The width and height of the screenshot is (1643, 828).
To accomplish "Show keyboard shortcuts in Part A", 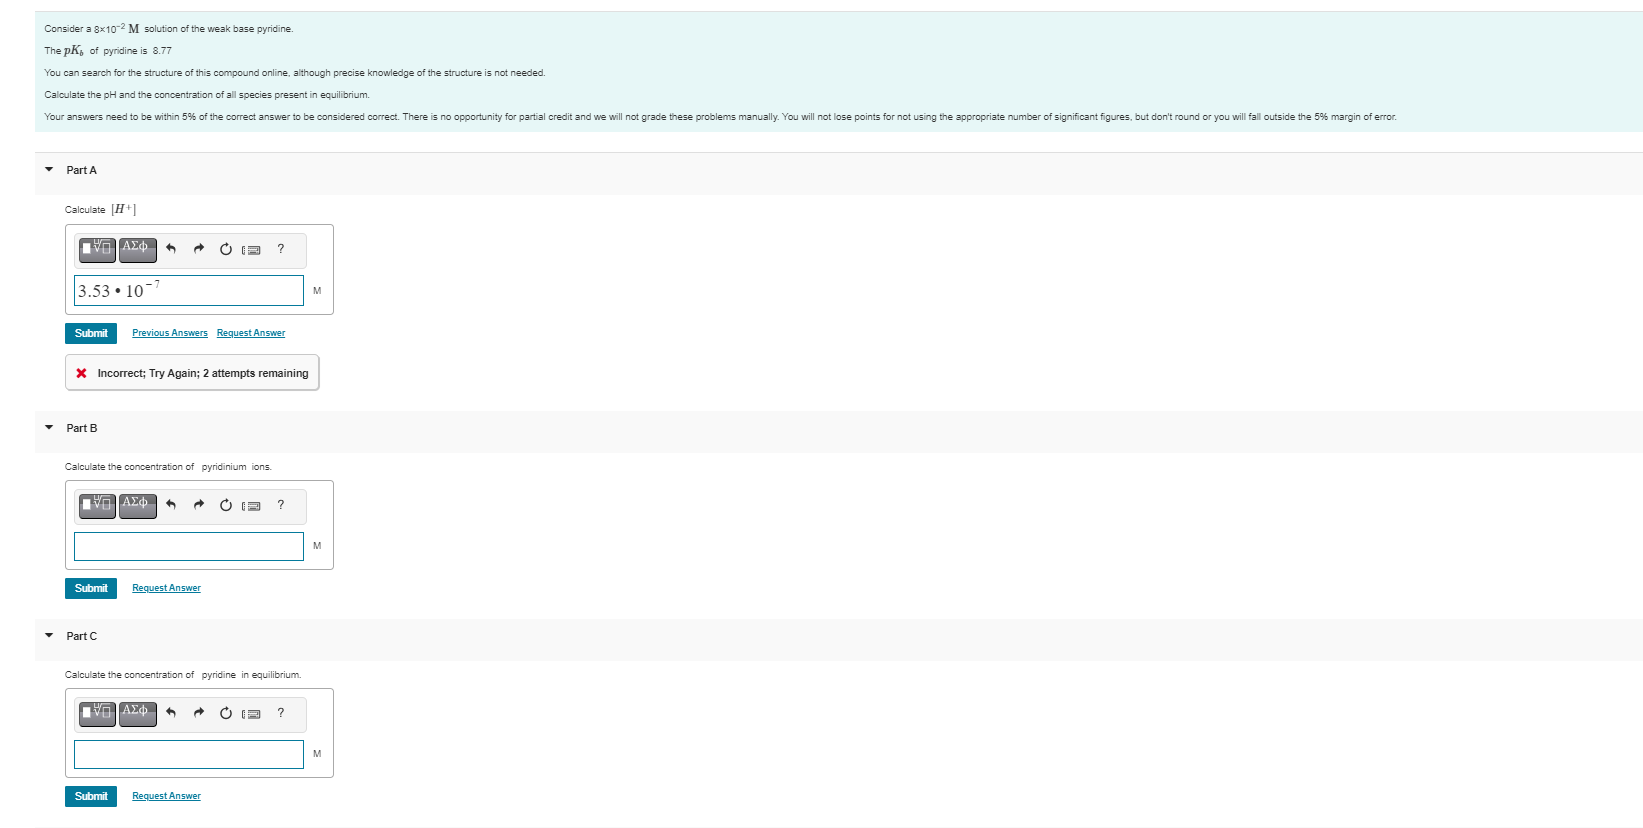I will pyautogui.click(x=252, y=250).
